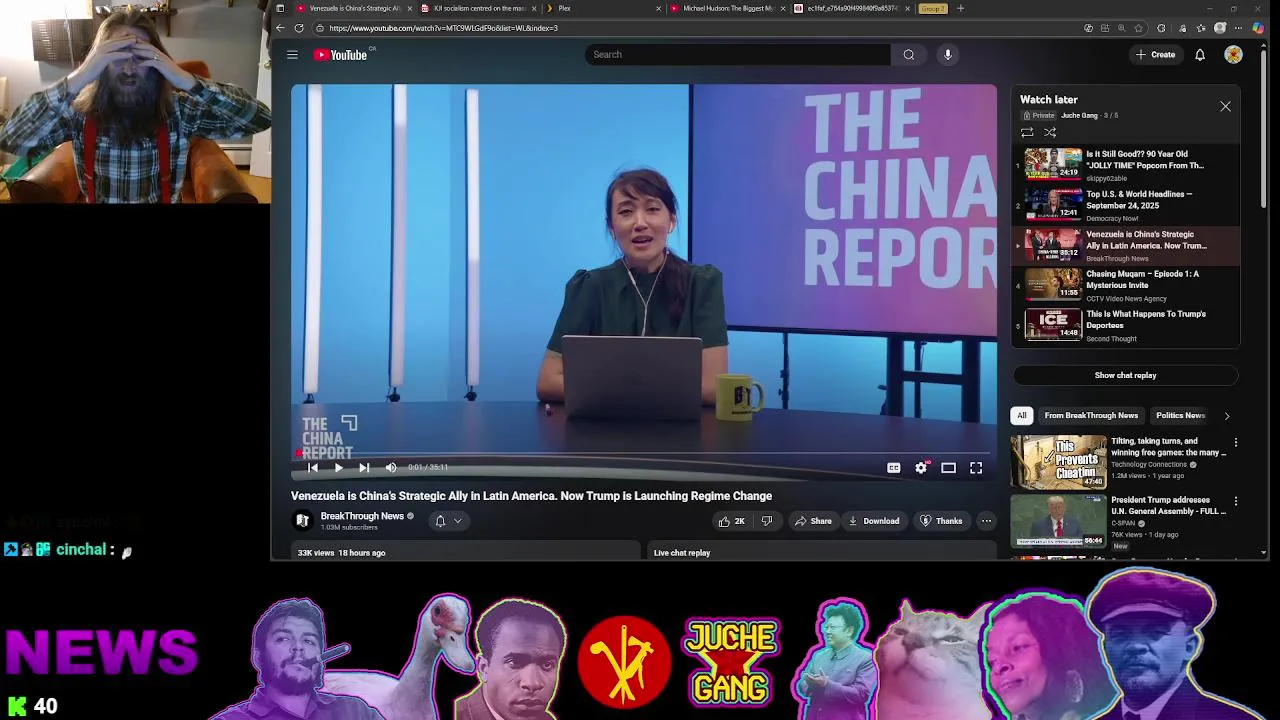The image size is (1280, 720).
Task: Select the Politics News chip
Action: (1180, 415)
